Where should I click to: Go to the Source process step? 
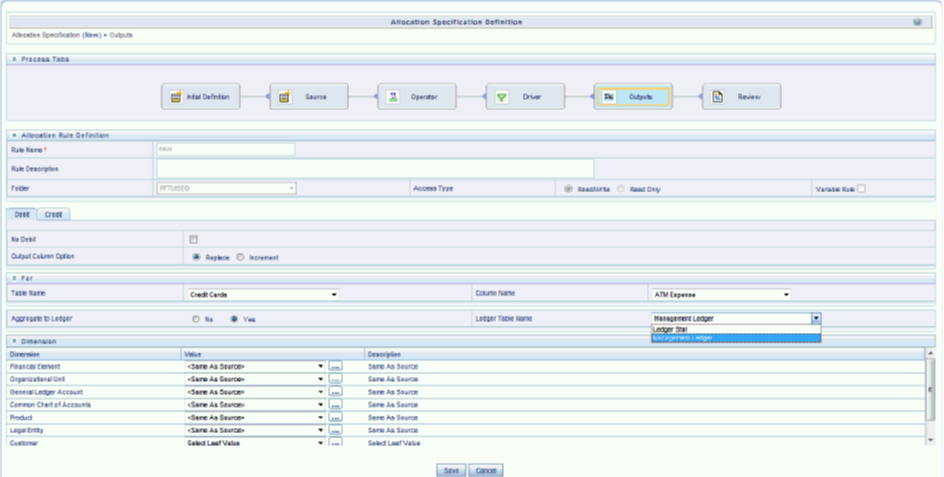click(x=309, y=96)
